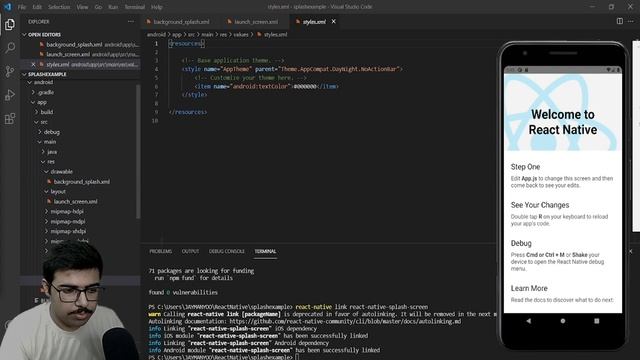This screenshot has width=640, height=360.
Task: Open the Search view in activity bar
Action: [10, 48]
